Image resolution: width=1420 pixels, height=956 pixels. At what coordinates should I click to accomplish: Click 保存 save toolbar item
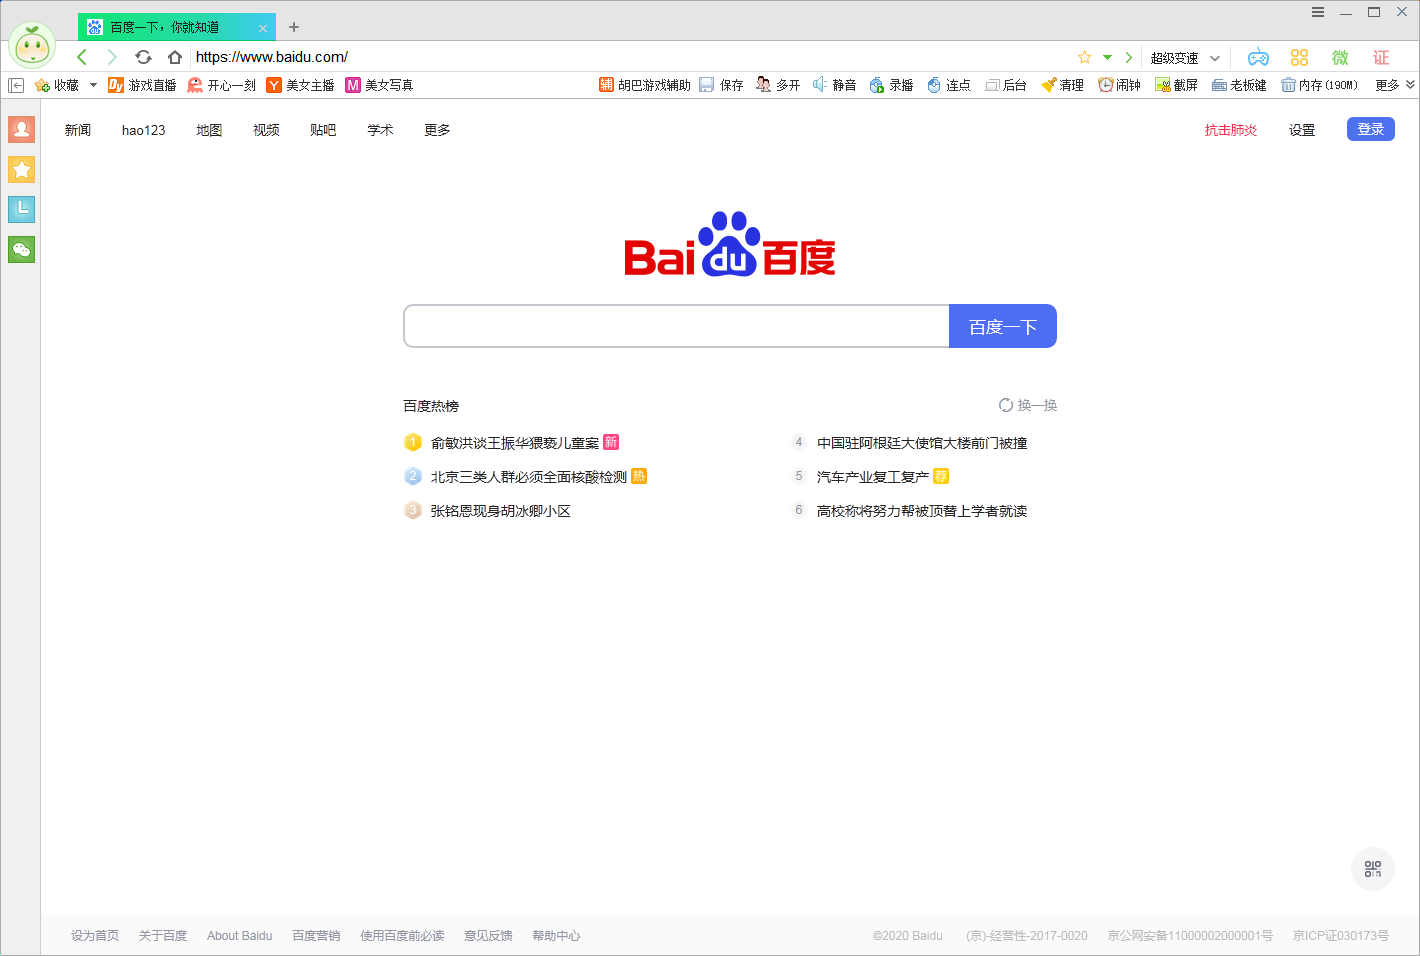click(721, 85)
